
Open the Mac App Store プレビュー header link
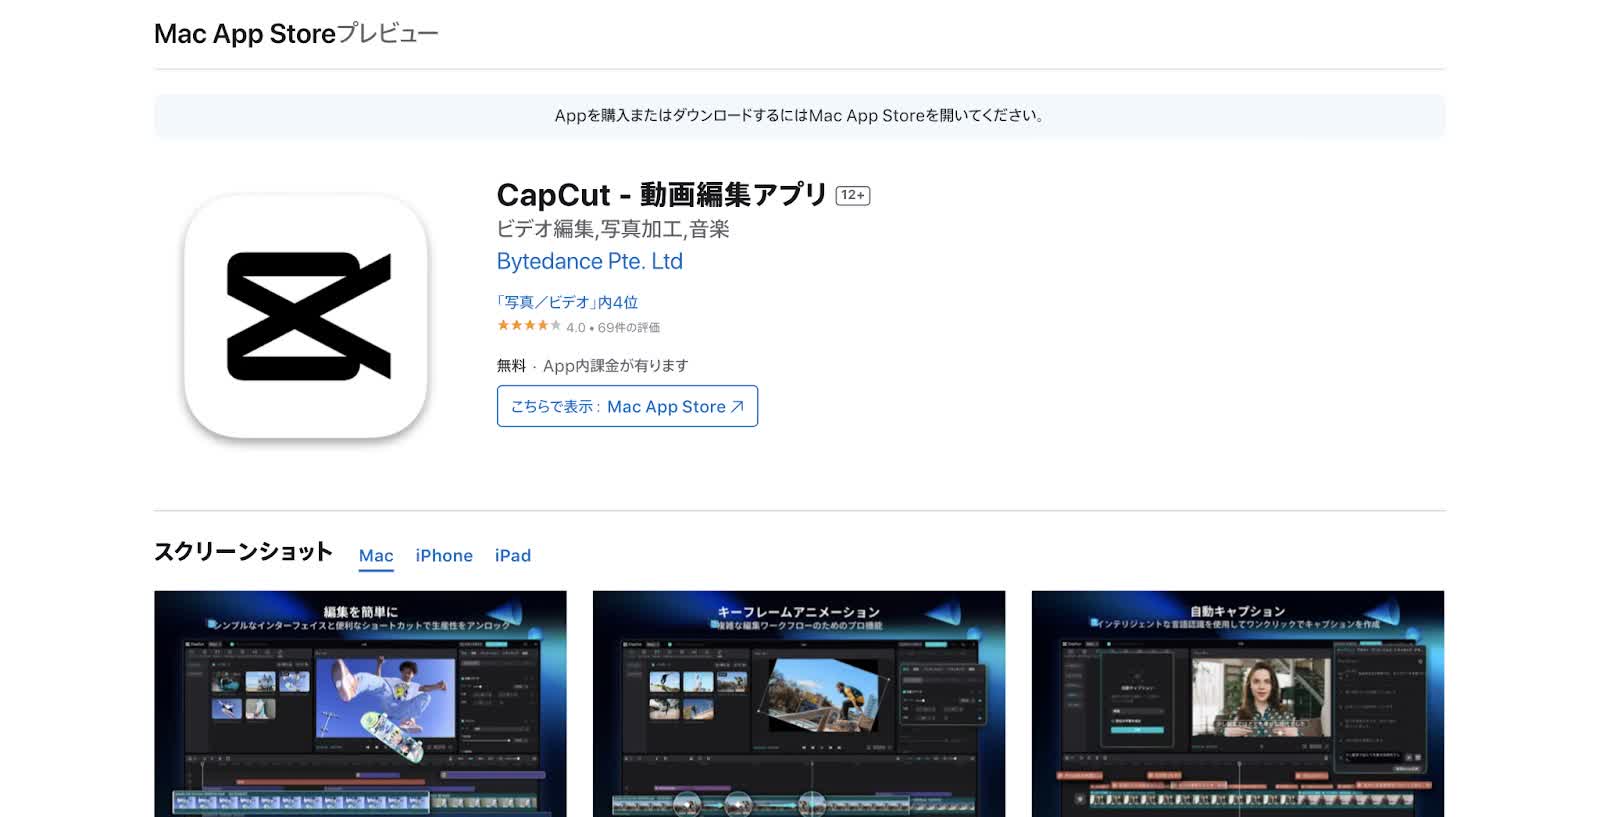(x=296, y=33)
